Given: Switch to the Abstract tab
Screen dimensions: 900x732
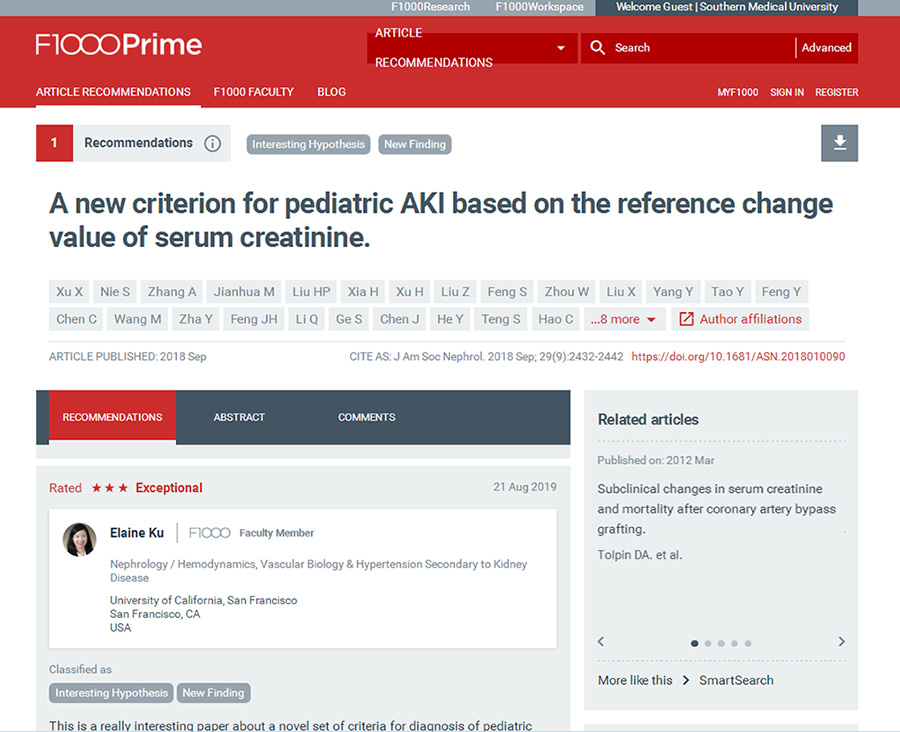Looking at the screenshot, I should pos(239,417).
